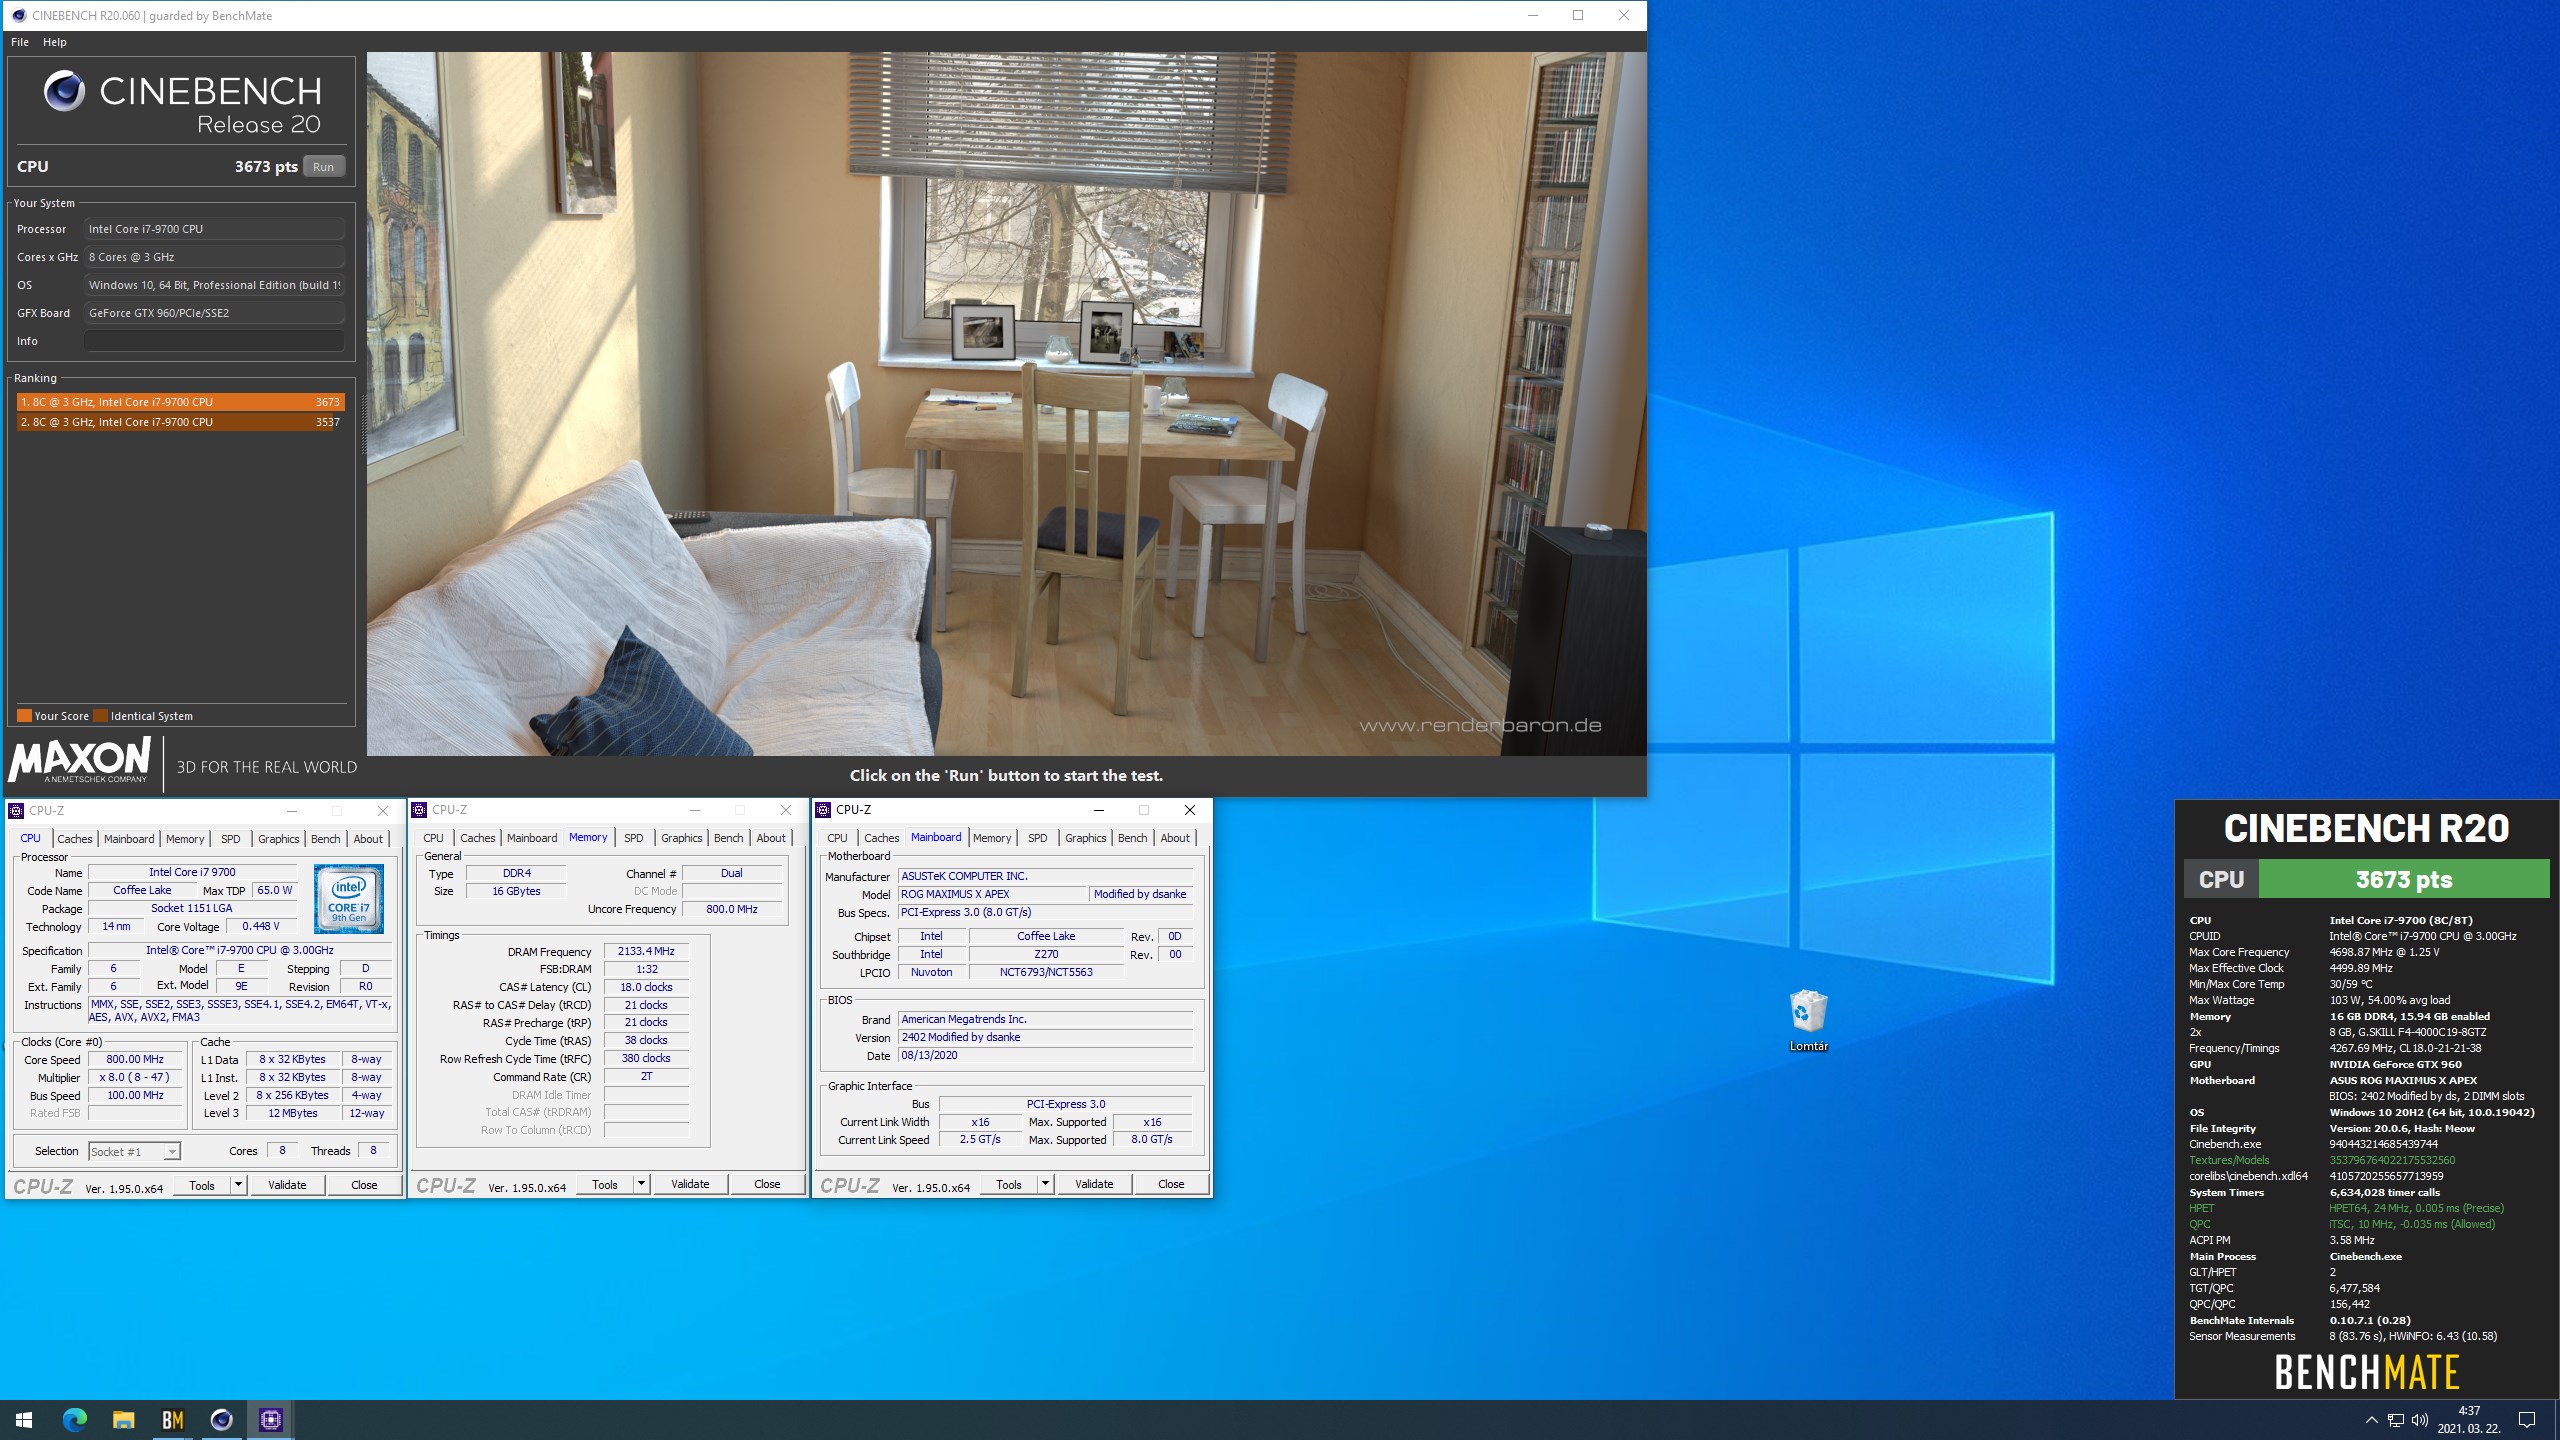This screenshot has width=2560, height=1440.
Task: Click the empty Info field in Cinebench
Action: pos(214,341)
